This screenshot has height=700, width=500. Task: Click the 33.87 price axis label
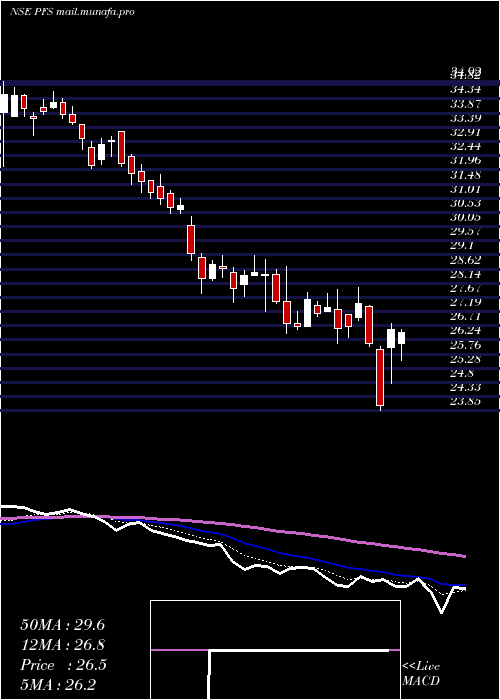[465, 104]
